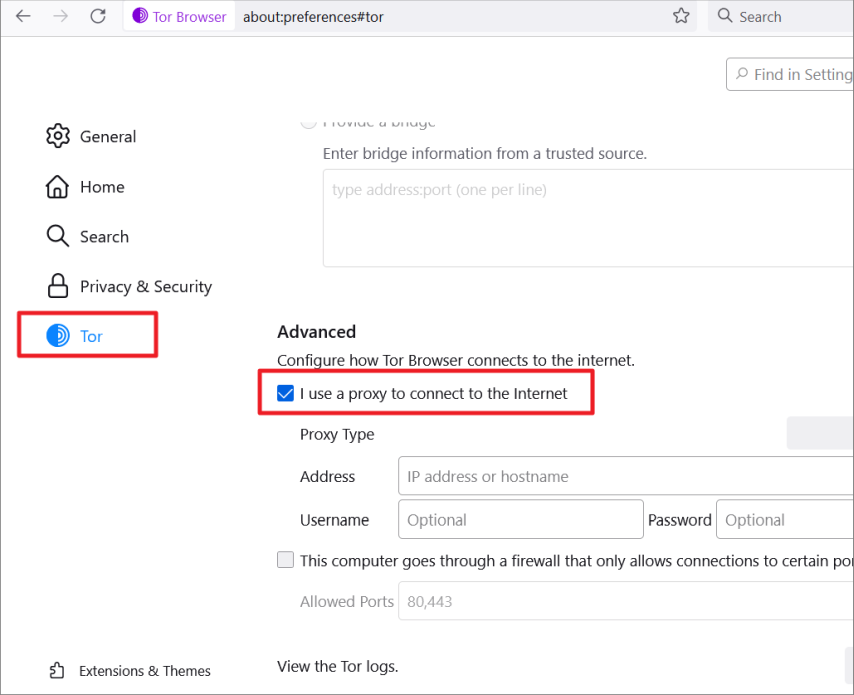Click the Tor Browser onion identity icon
854x695 pixels.
[140, 16]
